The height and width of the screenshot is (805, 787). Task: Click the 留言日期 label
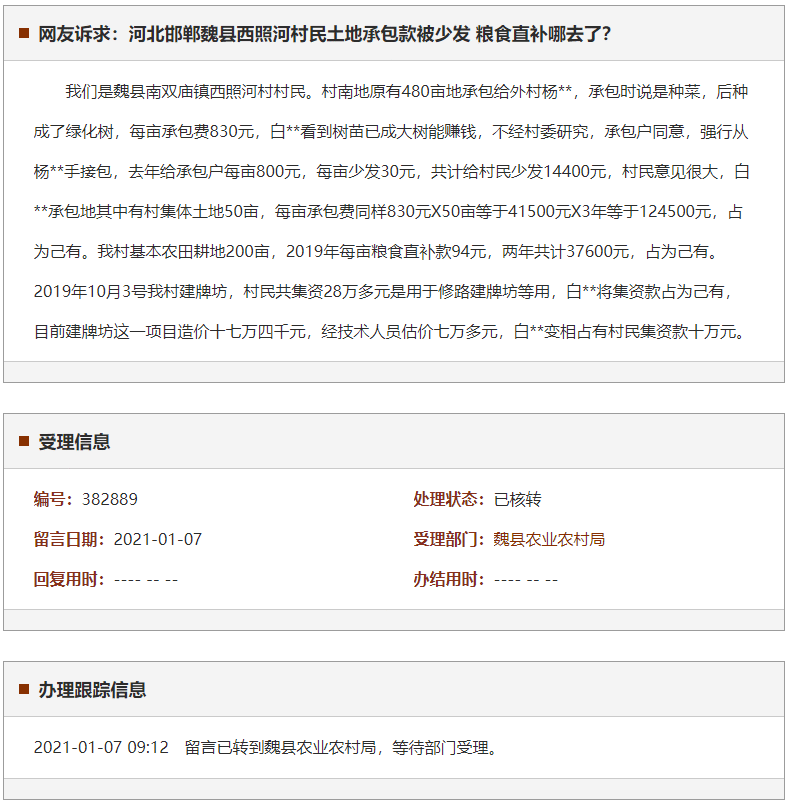click(69, 539)
